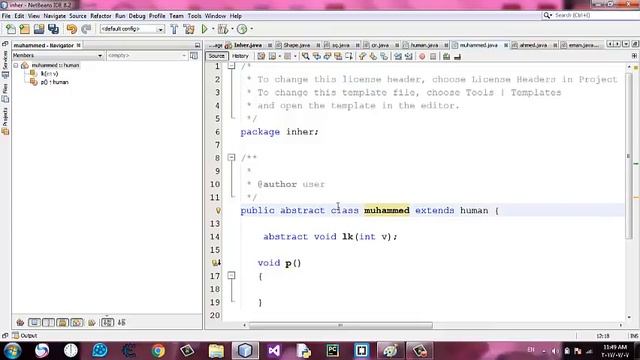640x360 pixels.
Task: Open the Output window
Action: click(x=25, y=336)
